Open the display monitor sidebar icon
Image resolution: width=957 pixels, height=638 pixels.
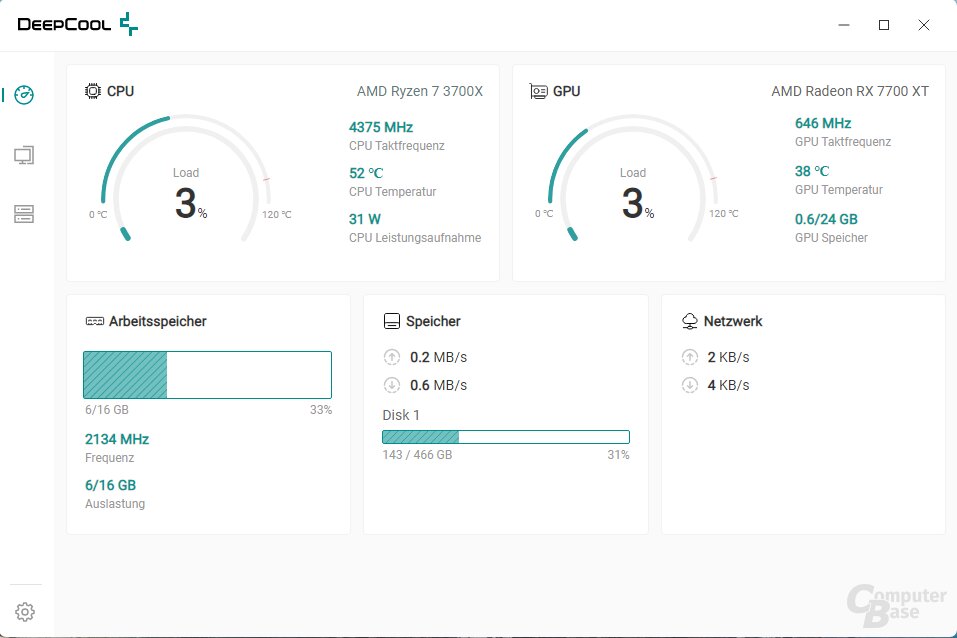(25, 155)
